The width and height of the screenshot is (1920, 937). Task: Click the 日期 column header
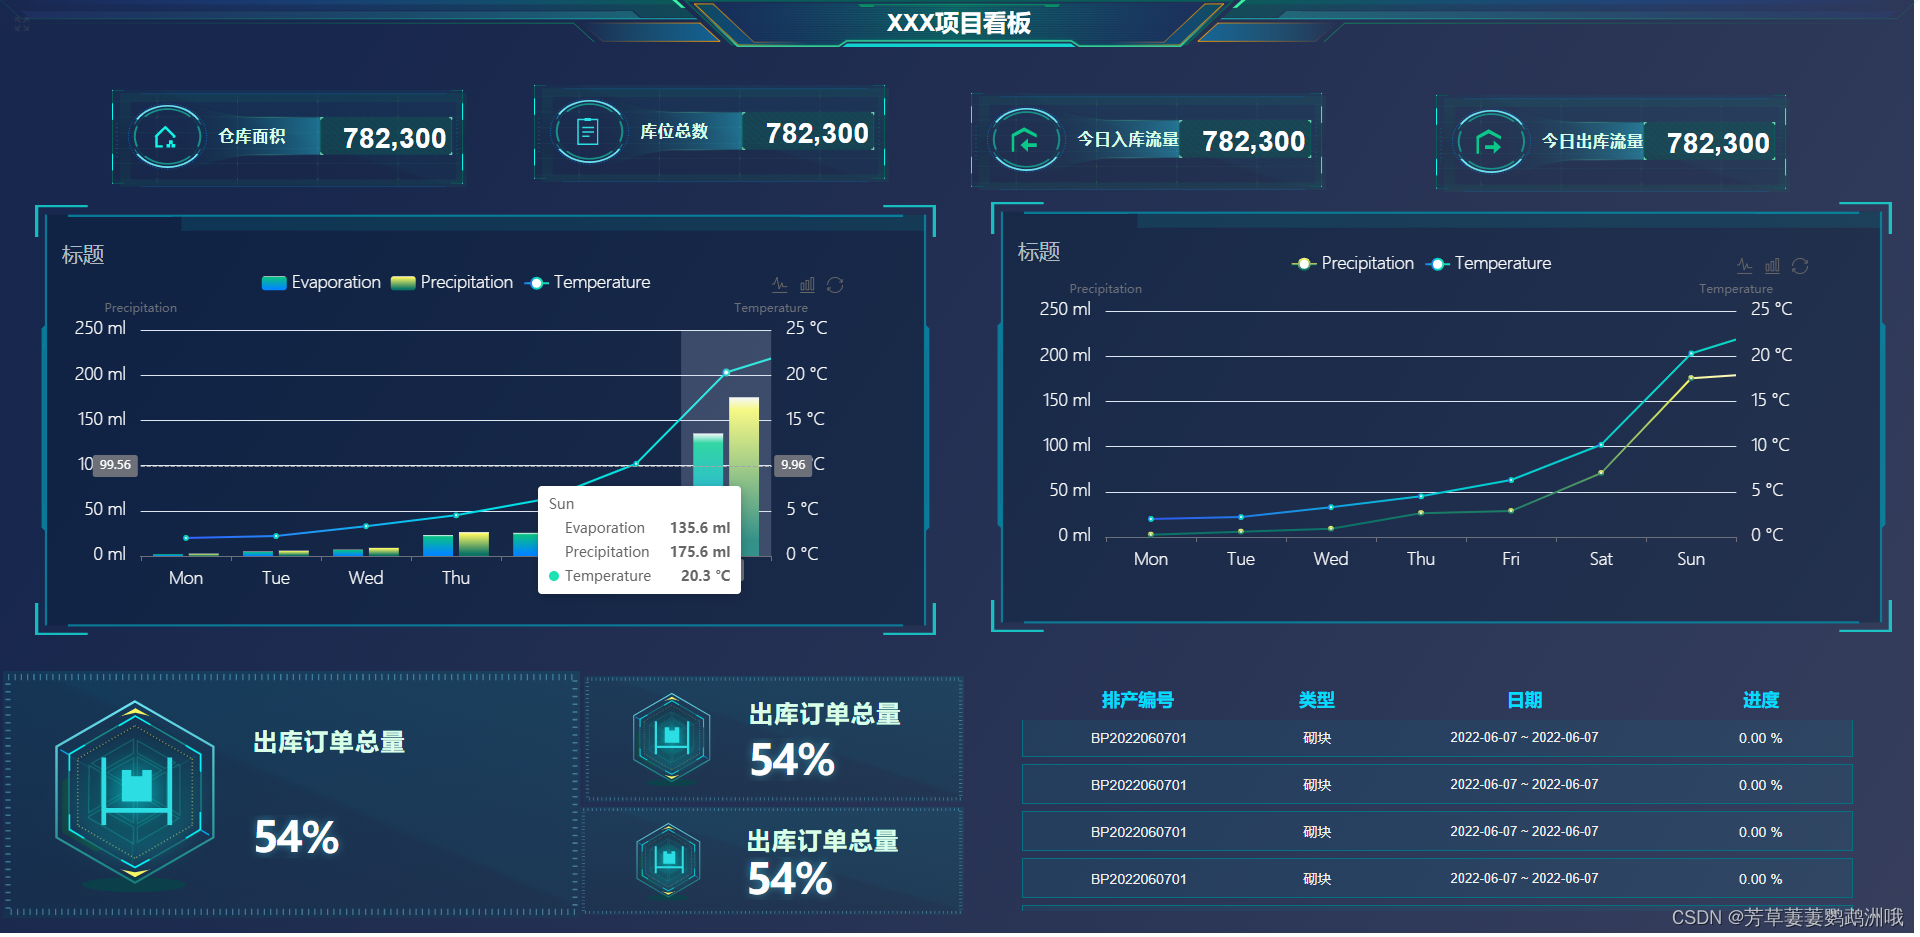tap(1525, 701)
